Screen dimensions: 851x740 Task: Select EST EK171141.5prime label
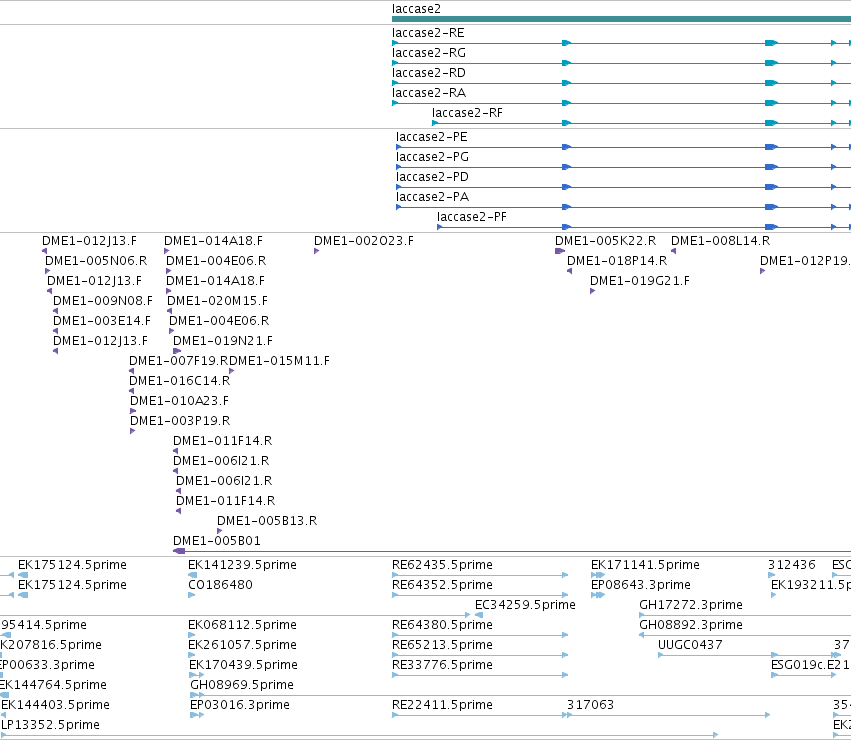(x=645, y=566)
